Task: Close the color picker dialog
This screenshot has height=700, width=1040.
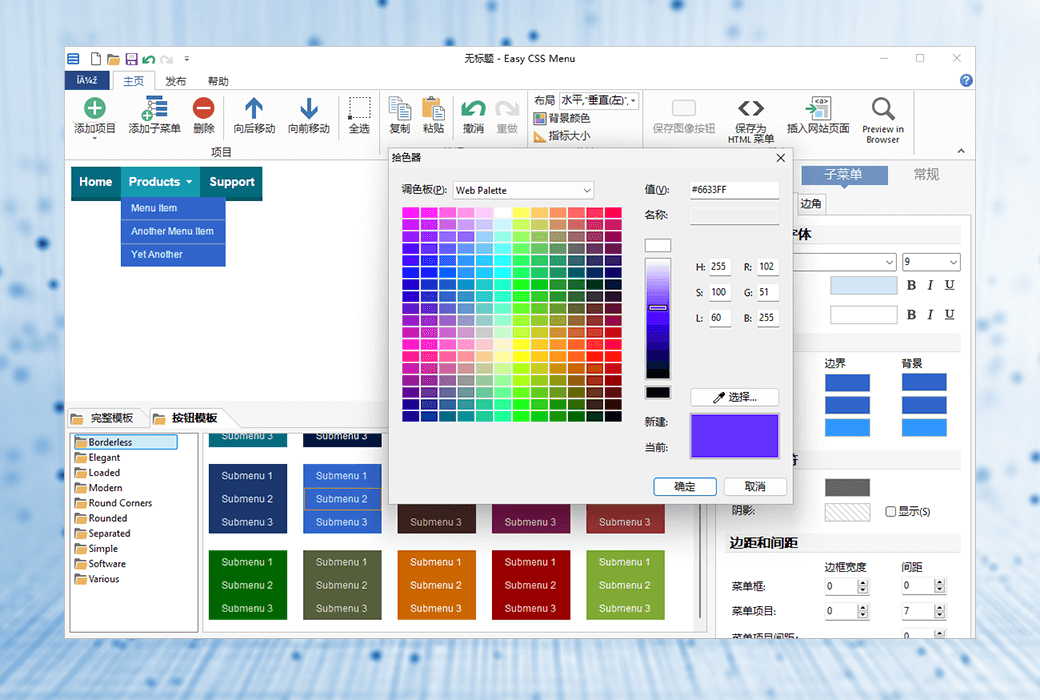Action: (781, 158)
